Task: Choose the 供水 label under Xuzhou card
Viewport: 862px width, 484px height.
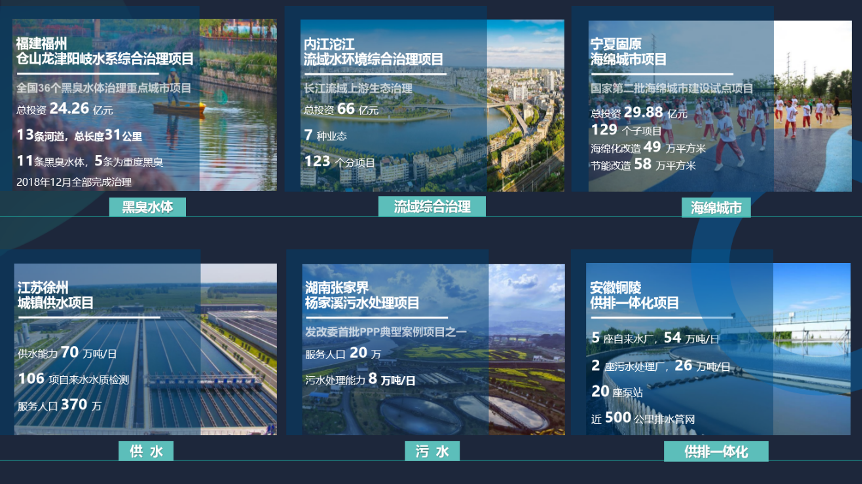Action: click(146, 451)
